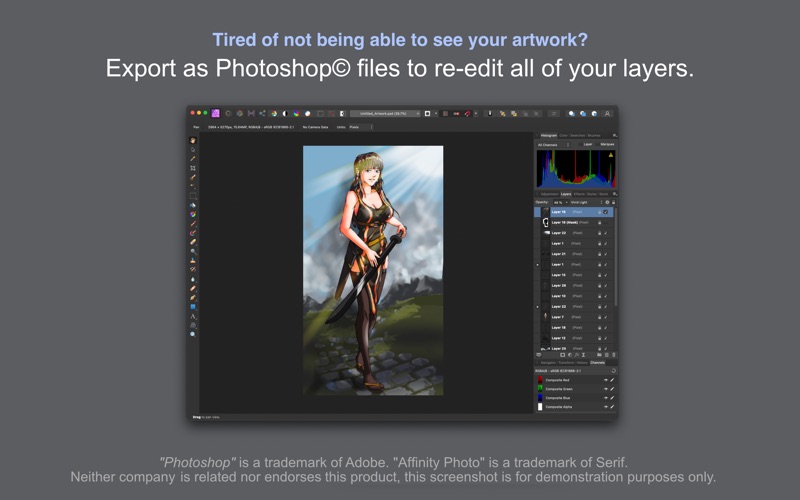Open dropdown arrow beside Quick Mask

tap(436, 113)
